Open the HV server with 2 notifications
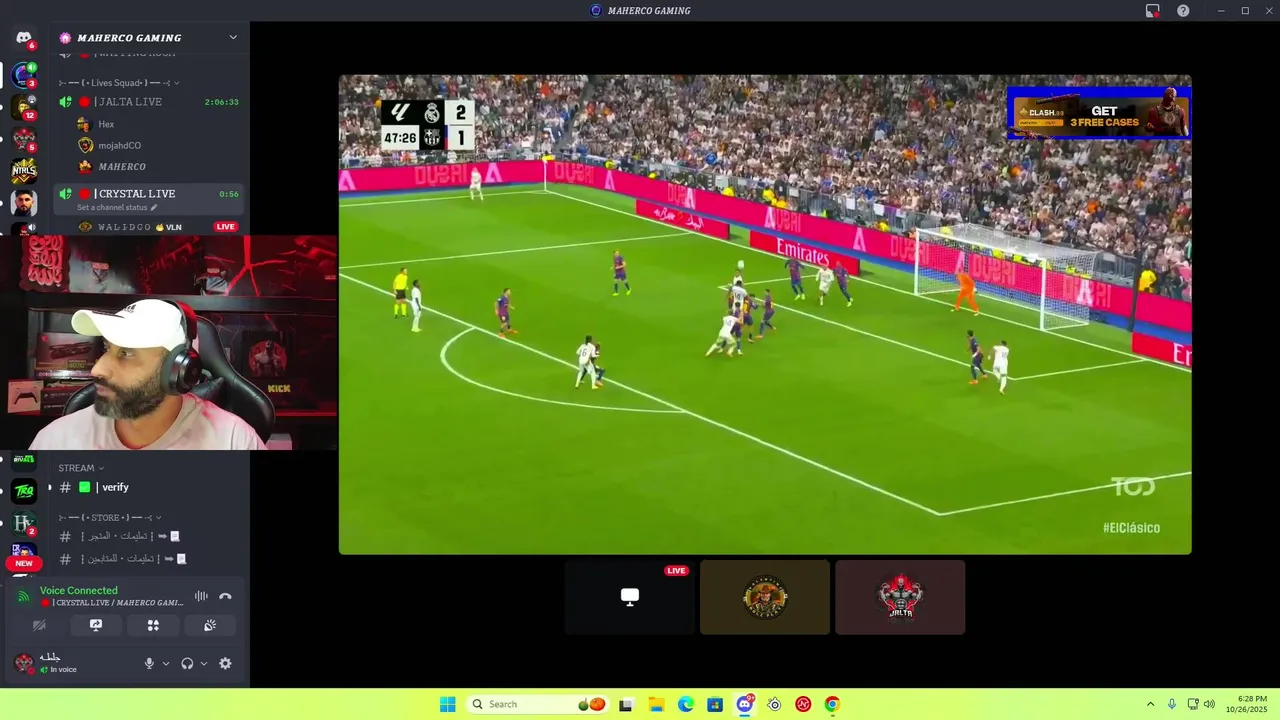 (24, 523)
